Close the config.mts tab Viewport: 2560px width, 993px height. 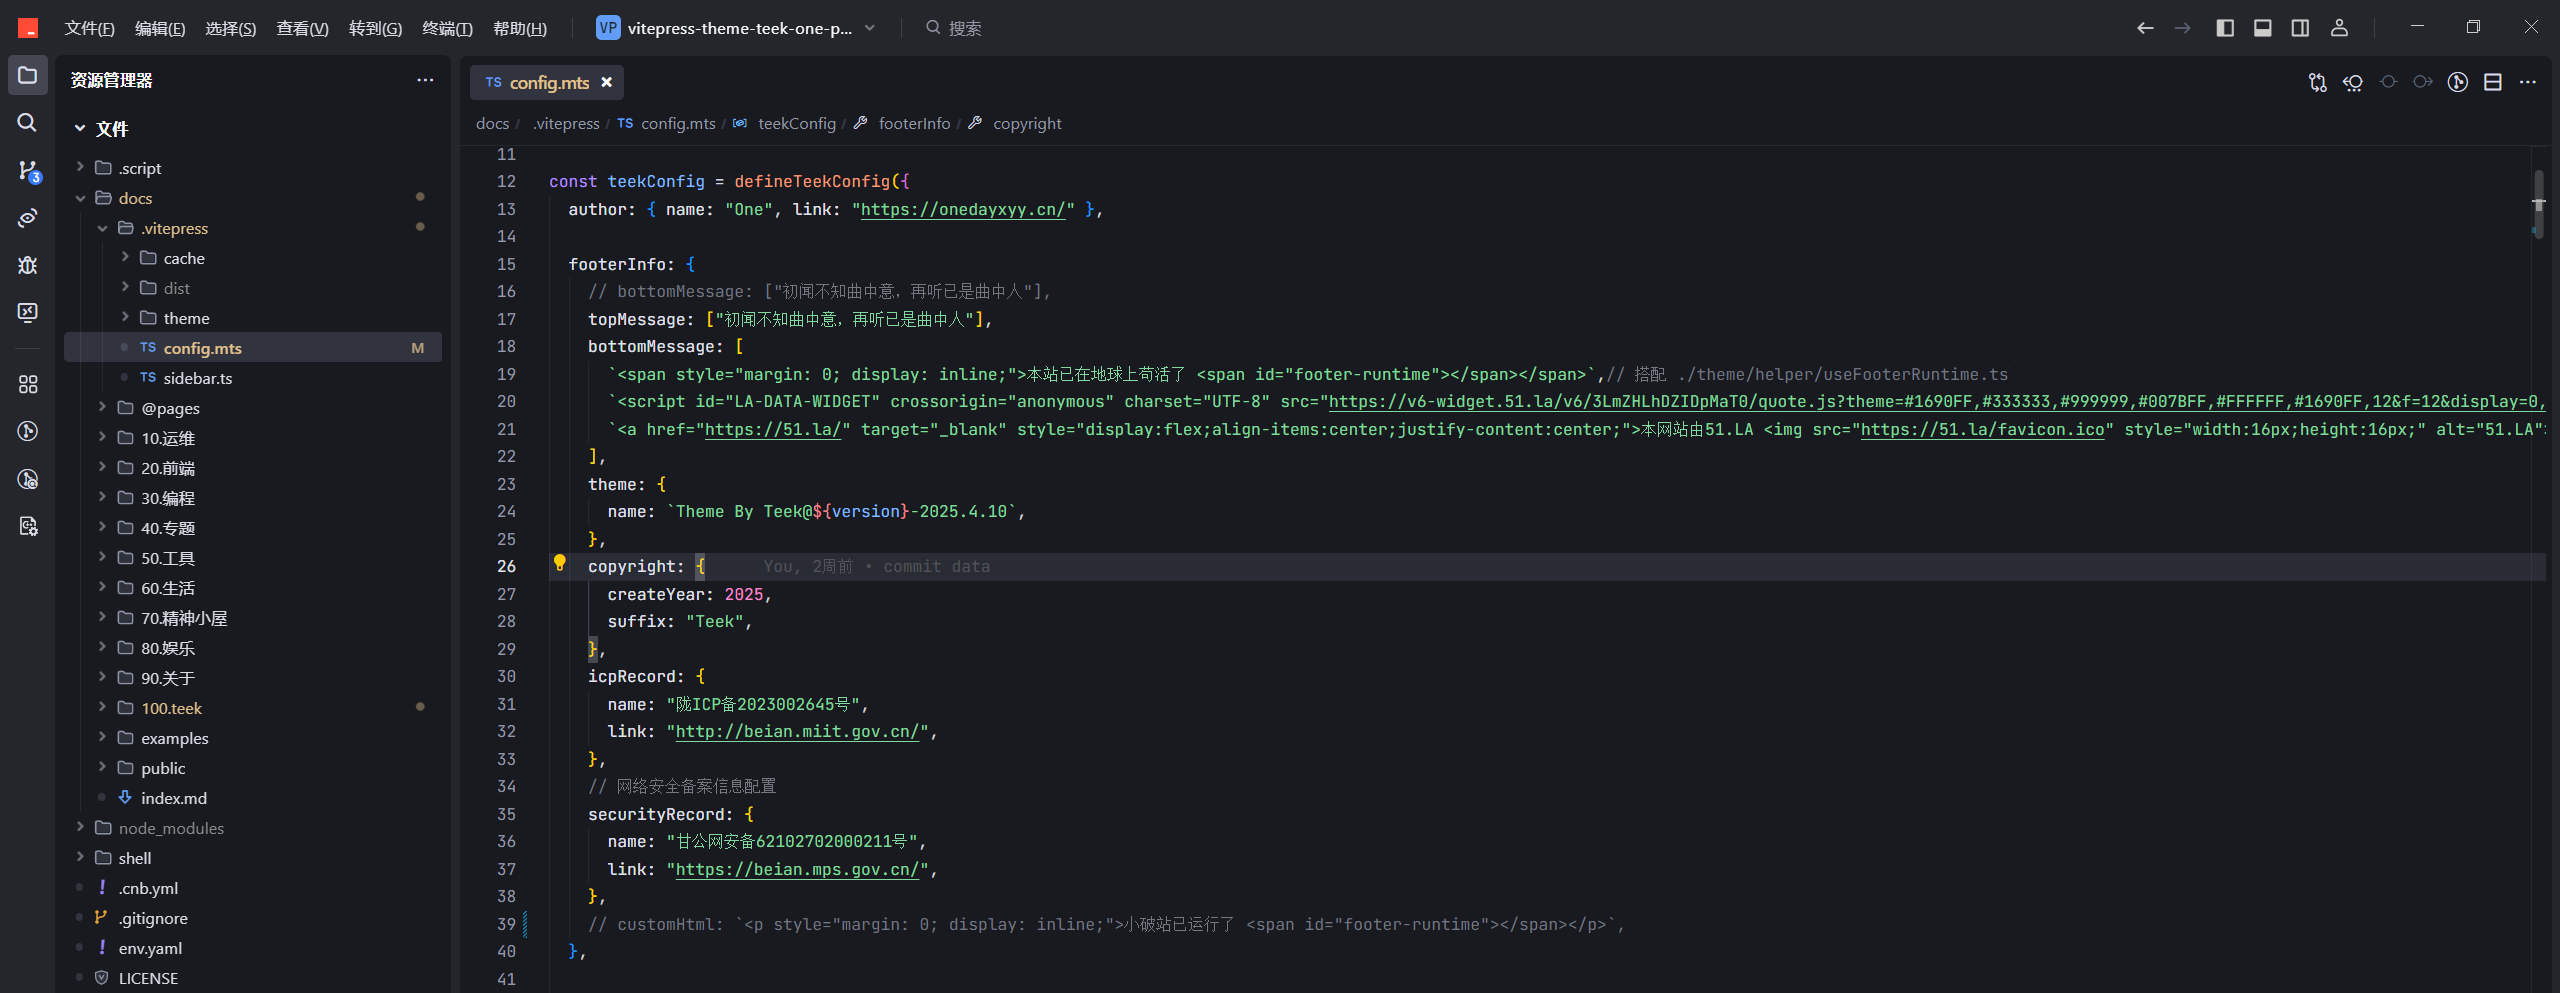pos(606,82)
